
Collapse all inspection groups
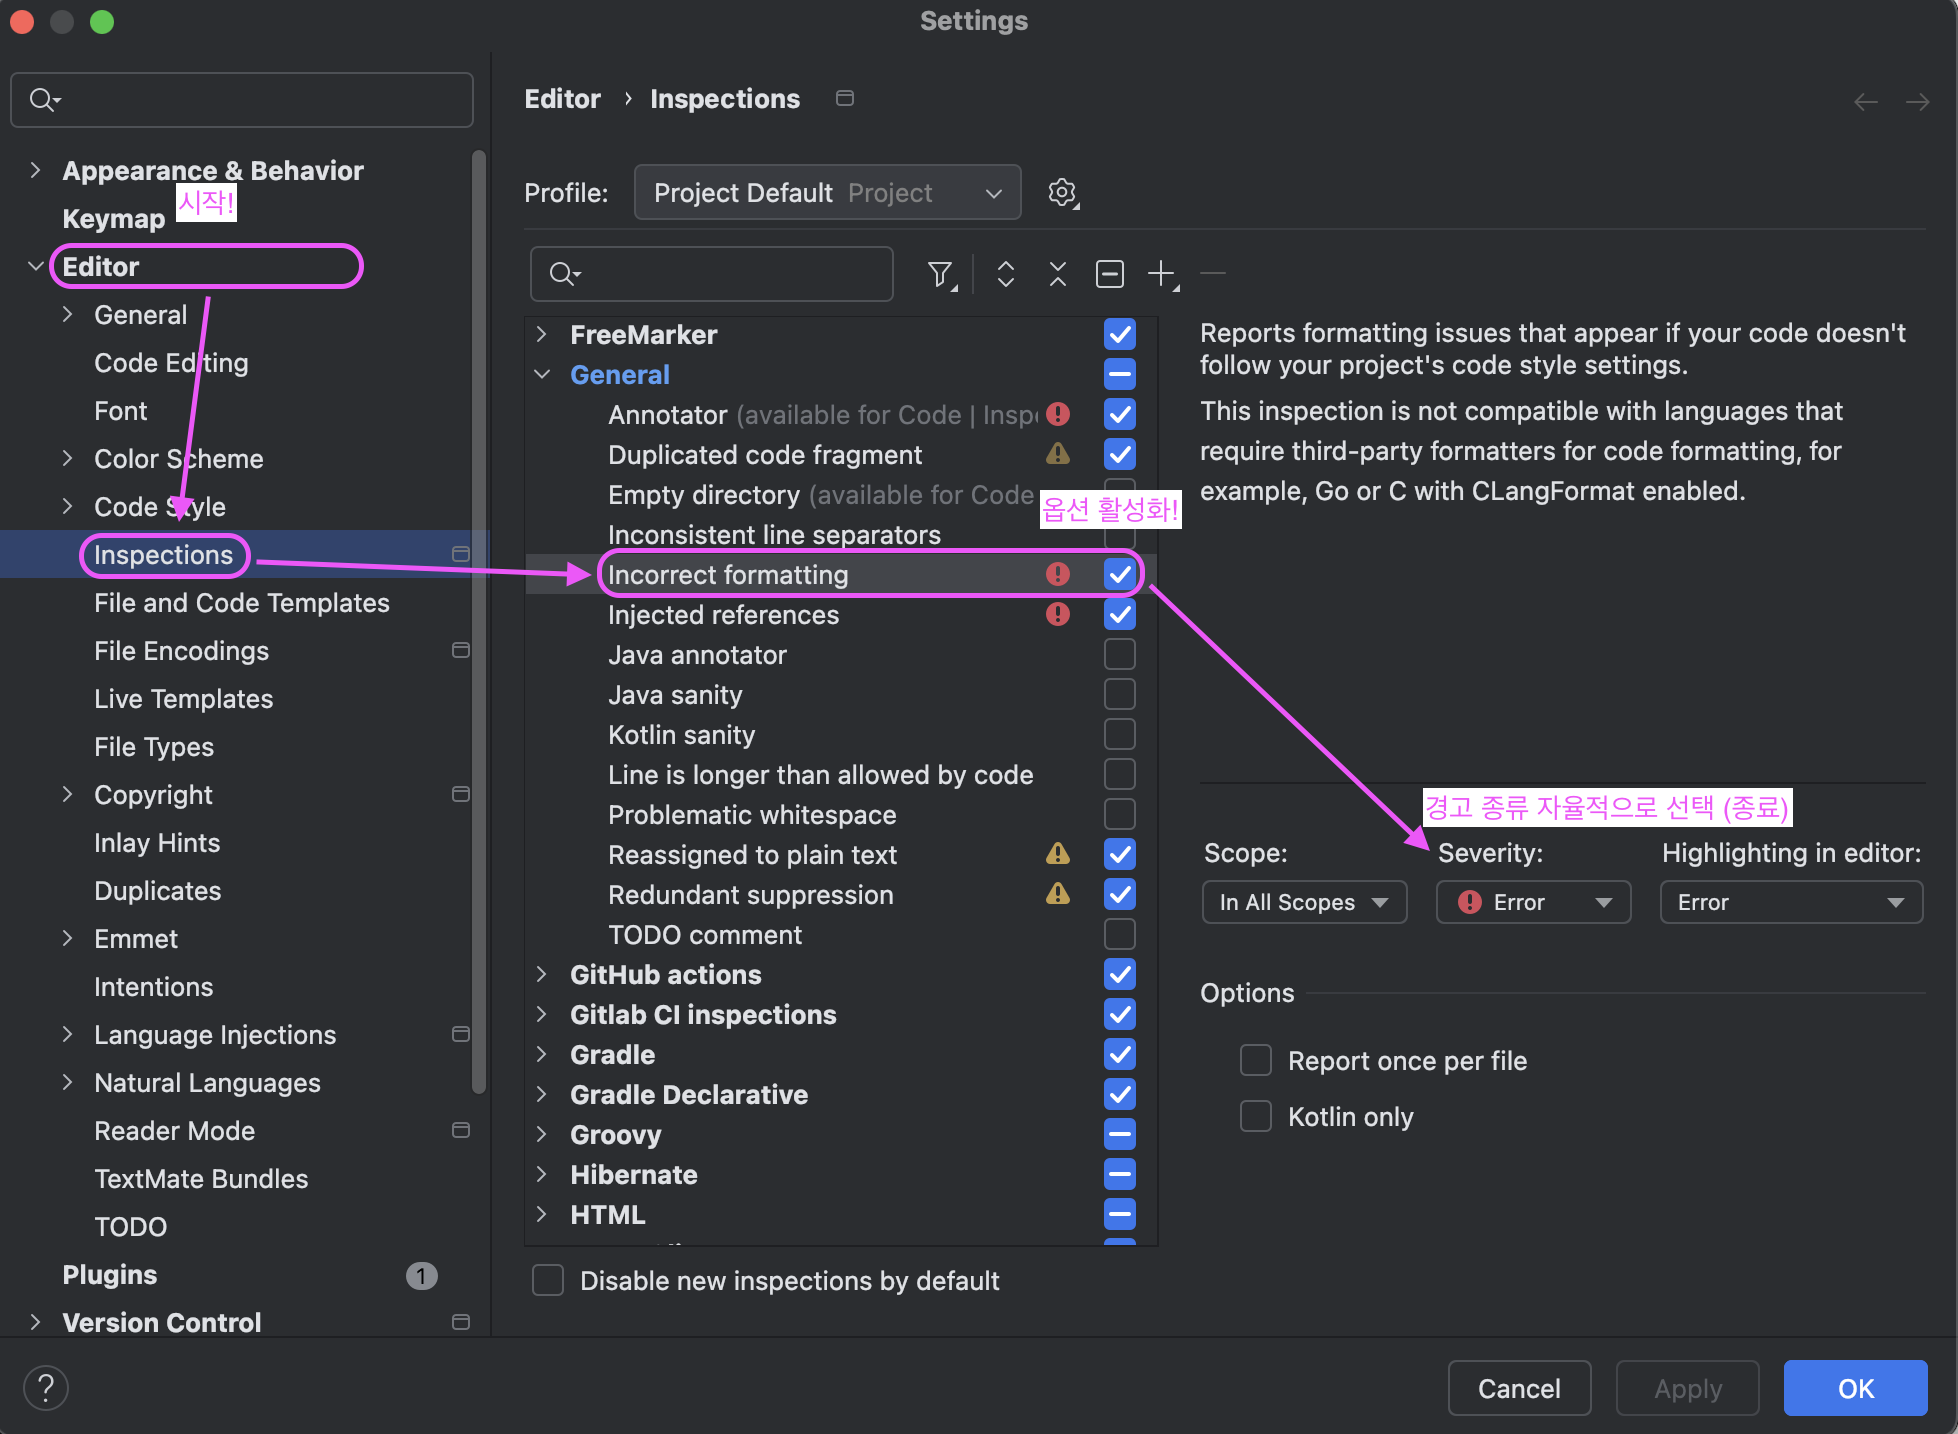point(1057,273)
